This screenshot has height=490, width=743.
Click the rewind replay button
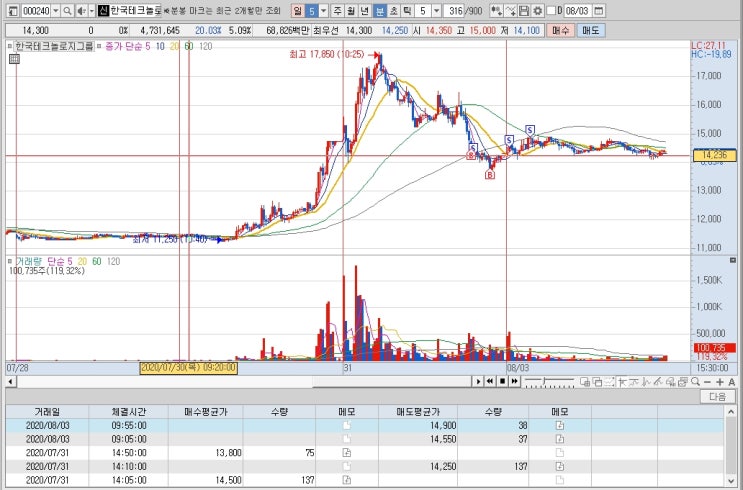490,381
